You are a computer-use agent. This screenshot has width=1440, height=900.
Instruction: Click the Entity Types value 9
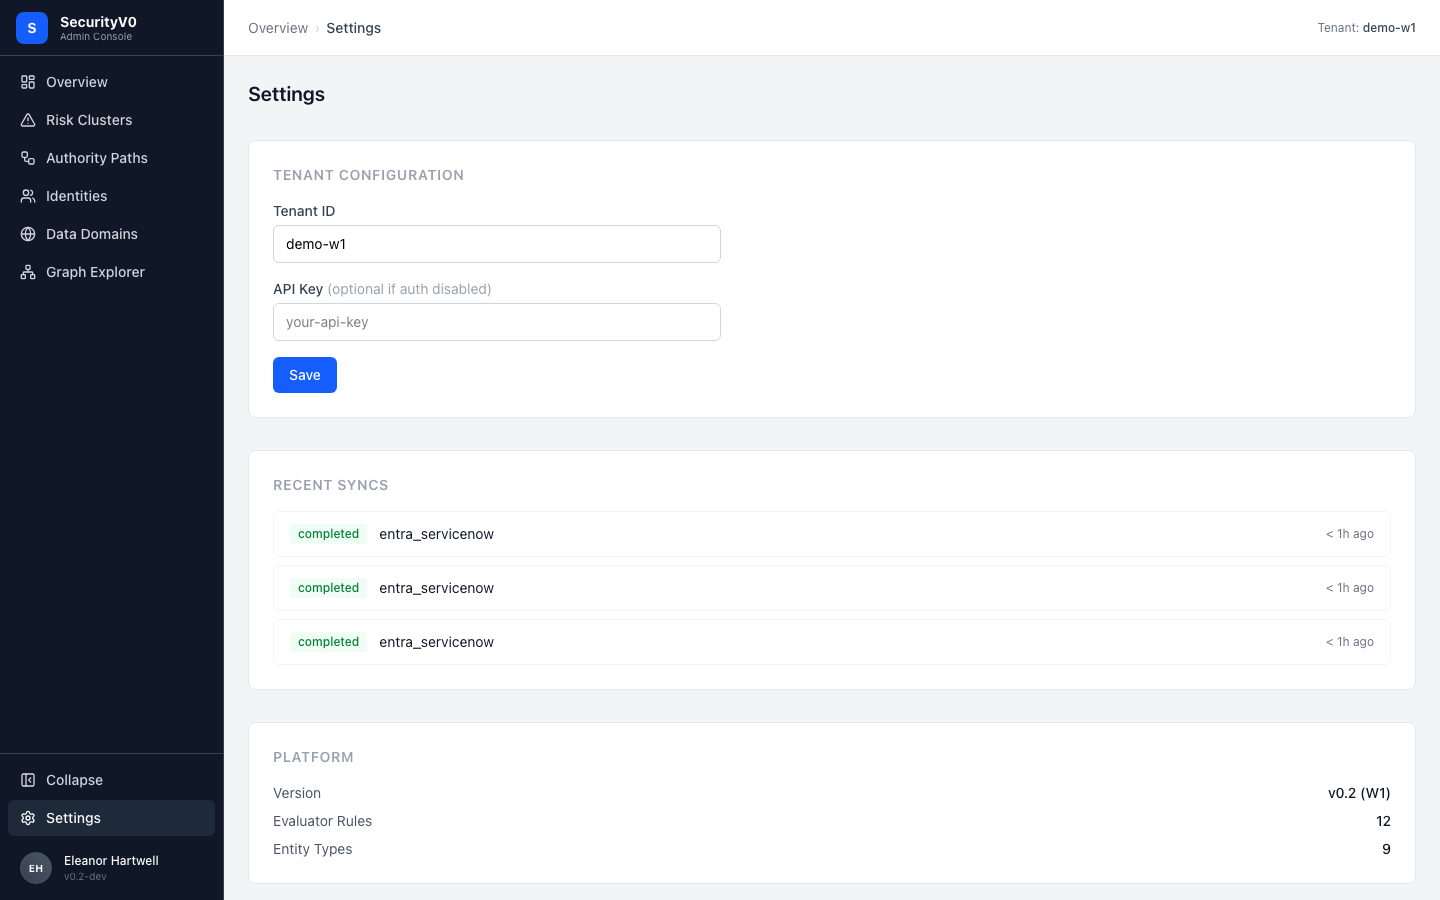tap(1386, 849)
